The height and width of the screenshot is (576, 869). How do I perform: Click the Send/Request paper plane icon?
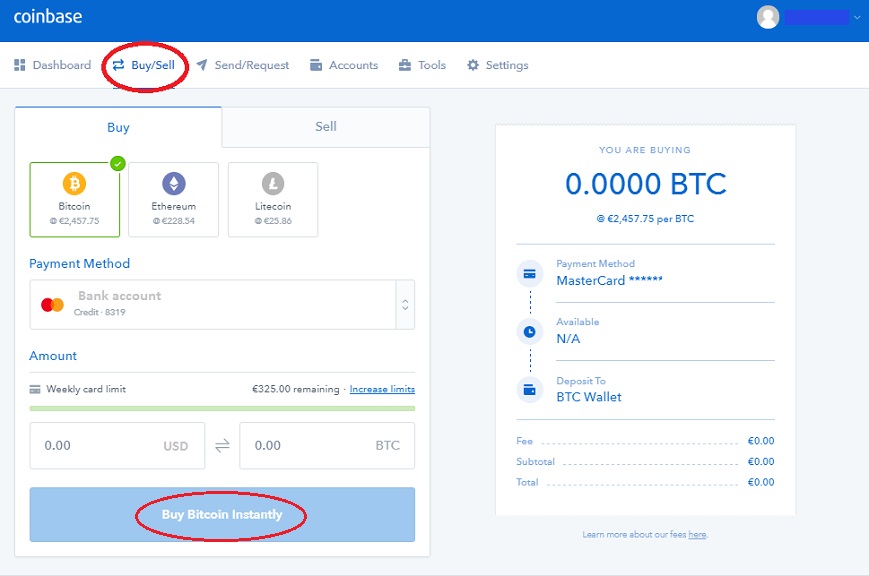(202, 65)
